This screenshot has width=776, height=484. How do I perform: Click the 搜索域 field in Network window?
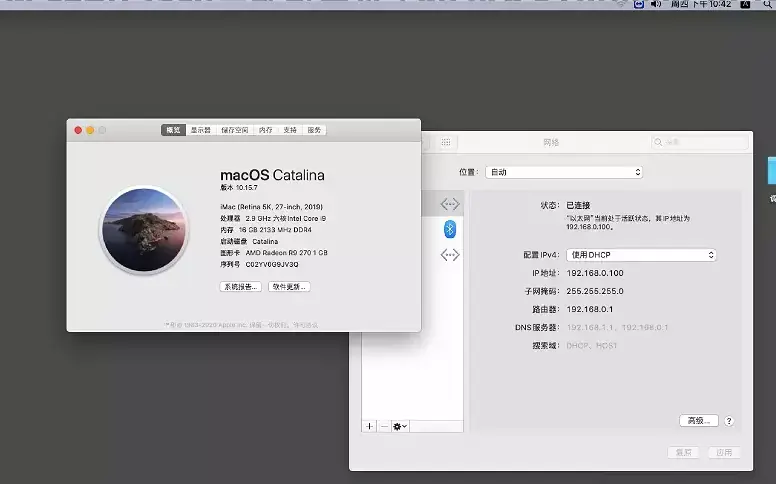tap(592, 346)
